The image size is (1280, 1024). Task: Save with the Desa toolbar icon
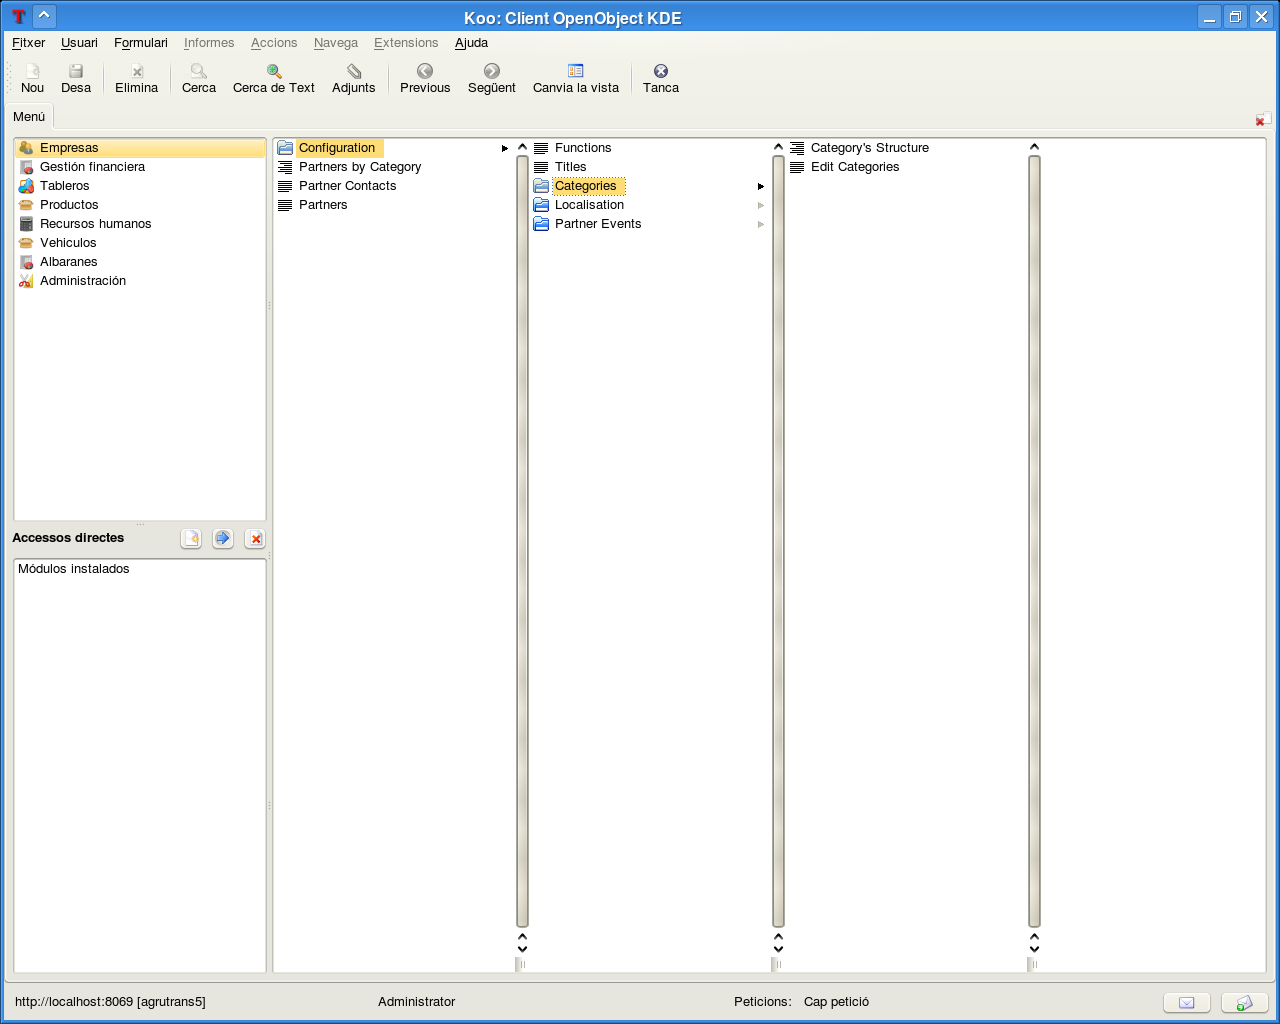point(76,78)
